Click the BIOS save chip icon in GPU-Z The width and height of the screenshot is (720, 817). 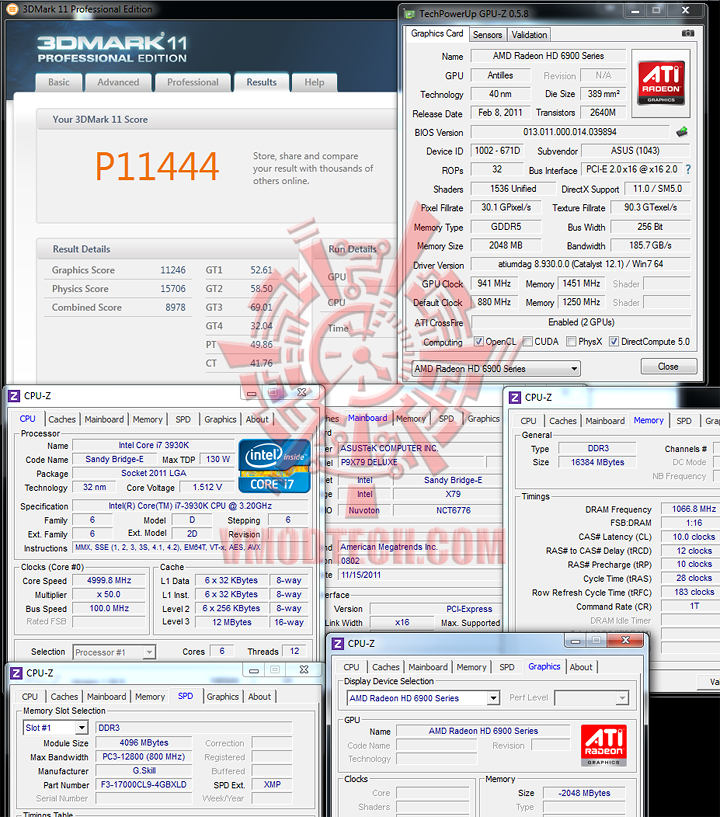[x=682, y=132]
